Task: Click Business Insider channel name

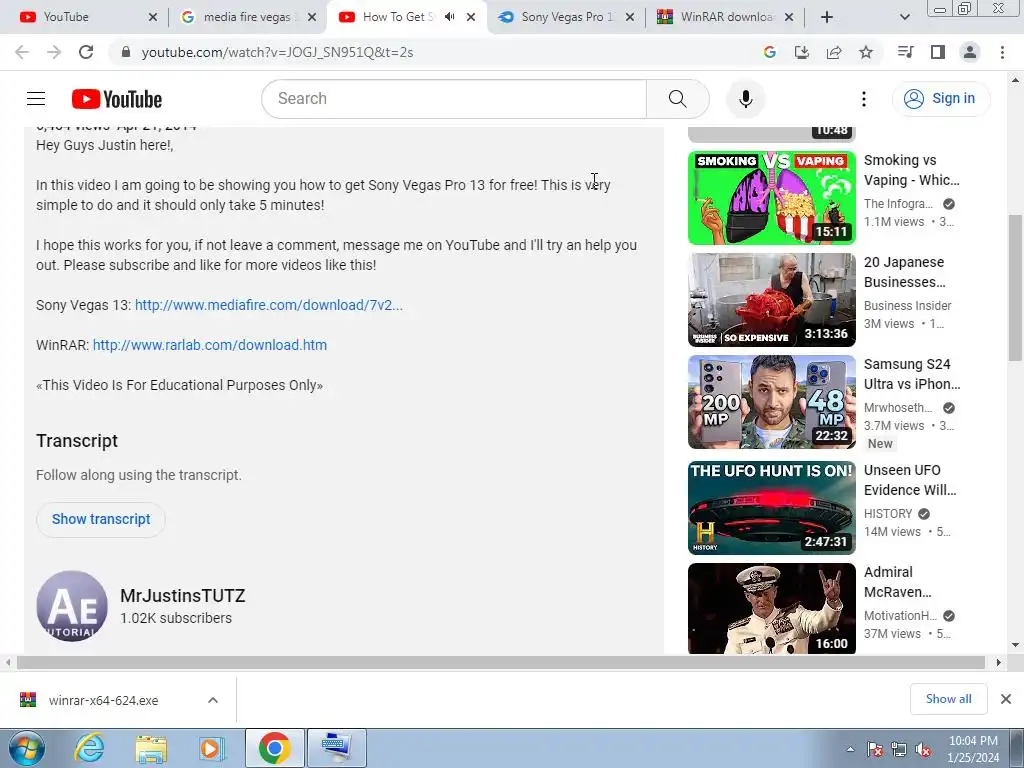Action: click(907, 306)
